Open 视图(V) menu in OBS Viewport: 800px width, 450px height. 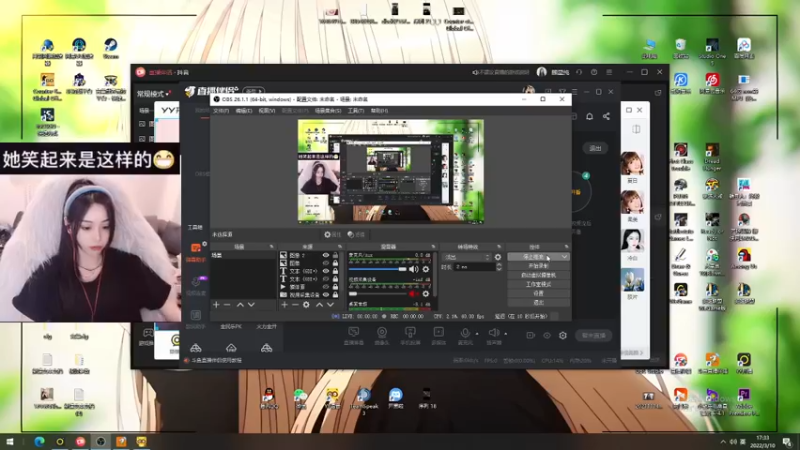pyautogui.click(x=267, y=111)
